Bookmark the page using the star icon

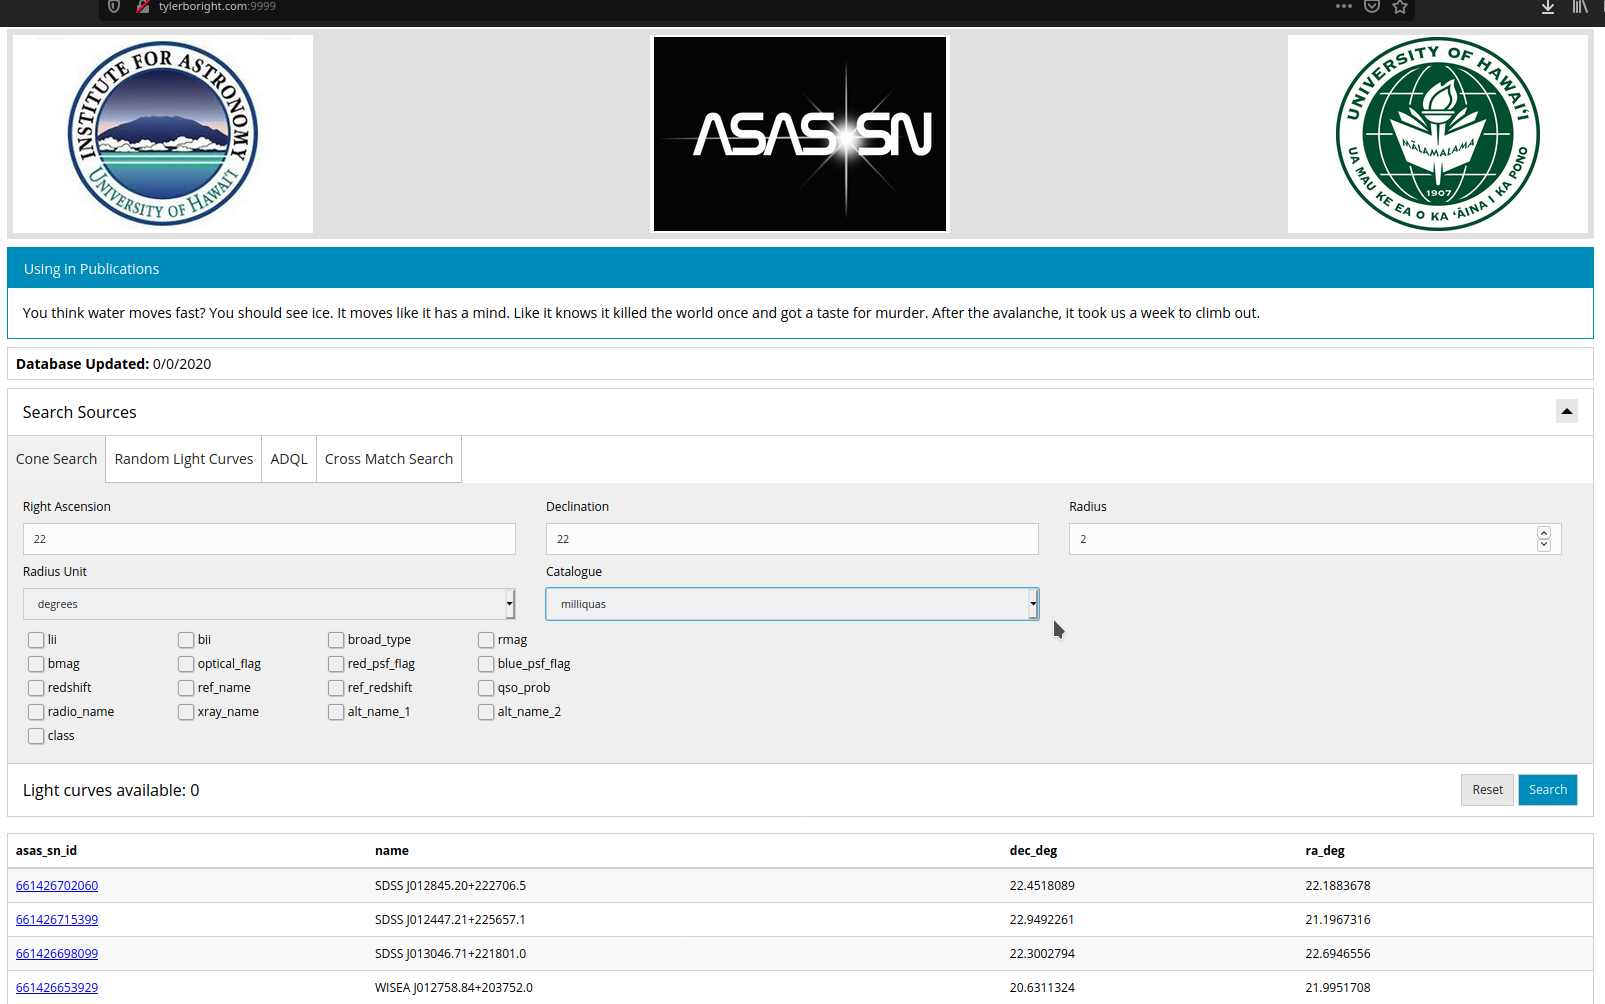coord(1400,6)
